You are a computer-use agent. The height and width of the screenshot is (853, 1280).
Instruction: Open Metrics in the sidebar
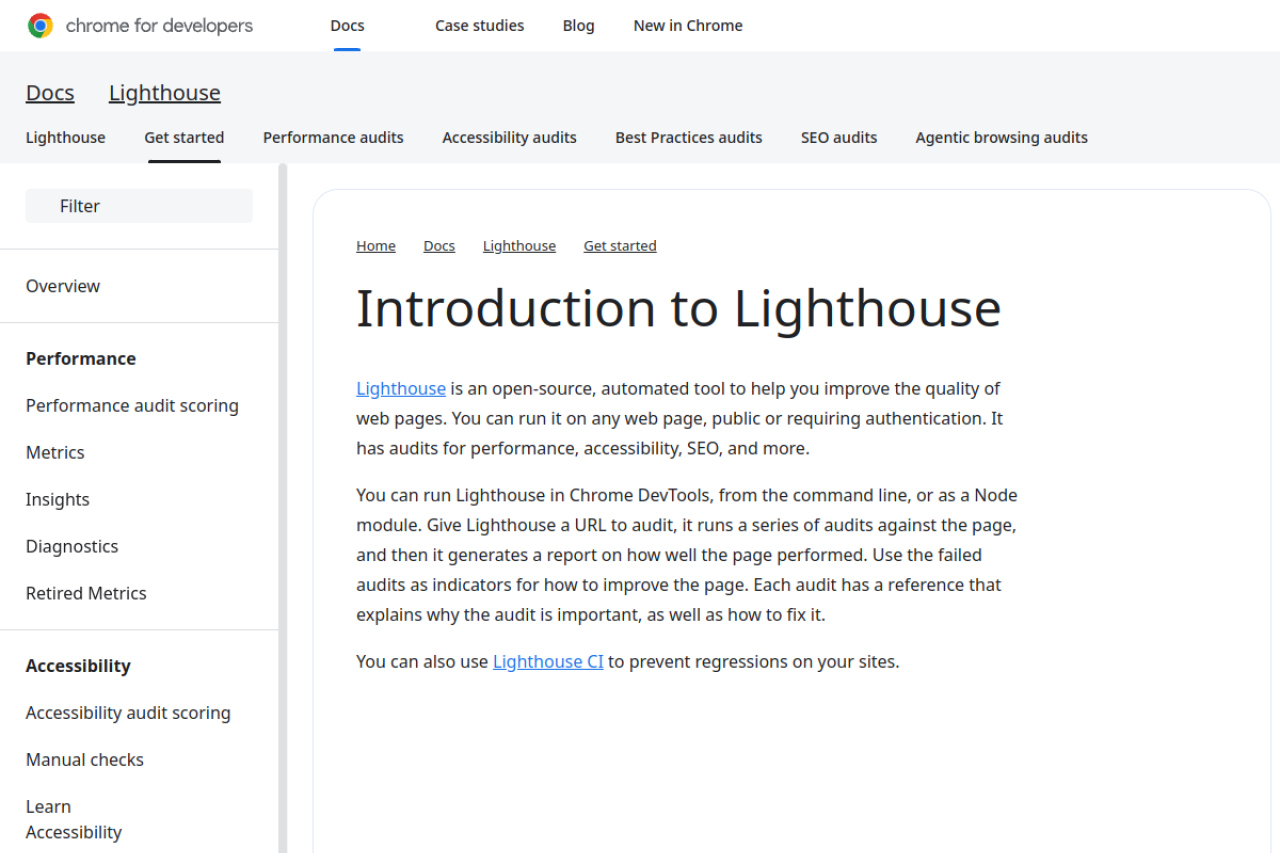click(x=55, y=453)
